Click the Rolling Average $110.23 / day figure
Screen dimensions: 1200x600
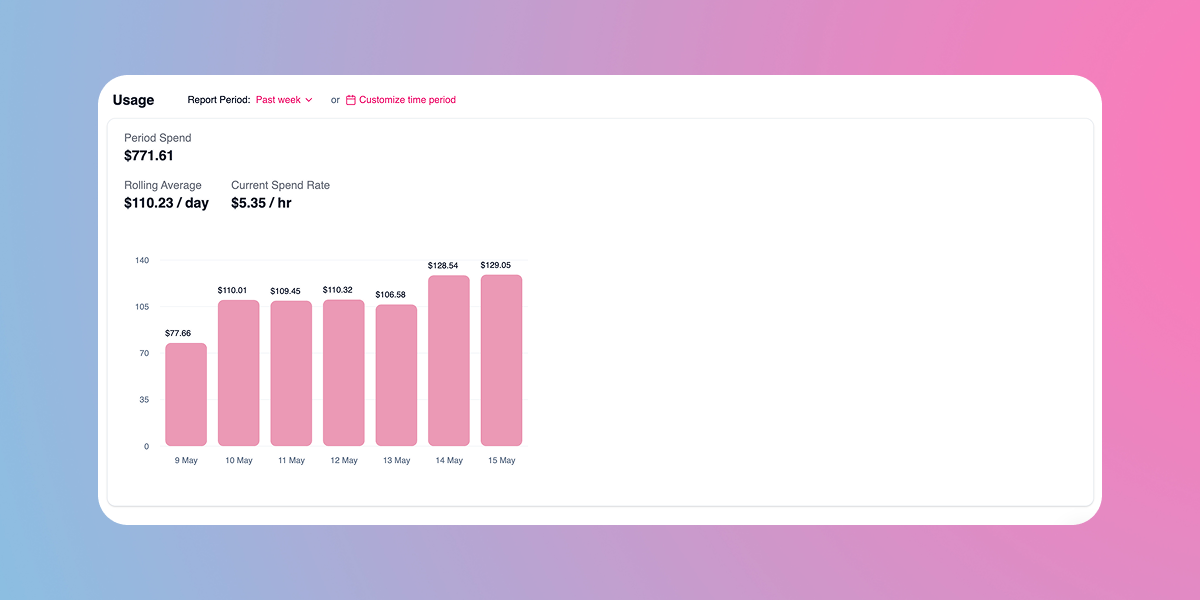tap(166, 203)
